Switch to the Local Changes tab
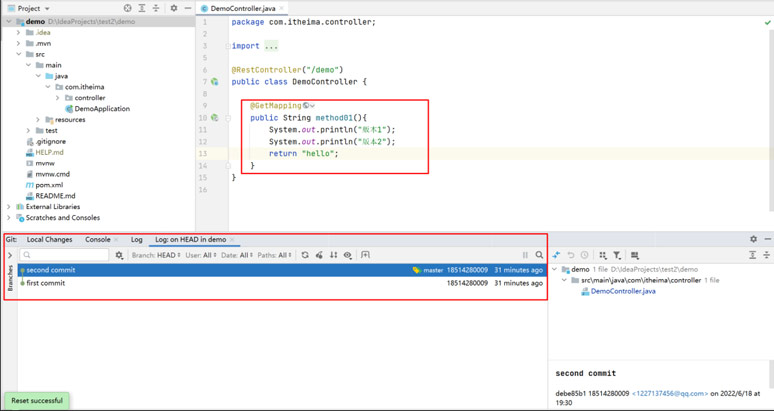Image resolution: width=774 pixels, height=411 pixels. [x=49, y=239]
